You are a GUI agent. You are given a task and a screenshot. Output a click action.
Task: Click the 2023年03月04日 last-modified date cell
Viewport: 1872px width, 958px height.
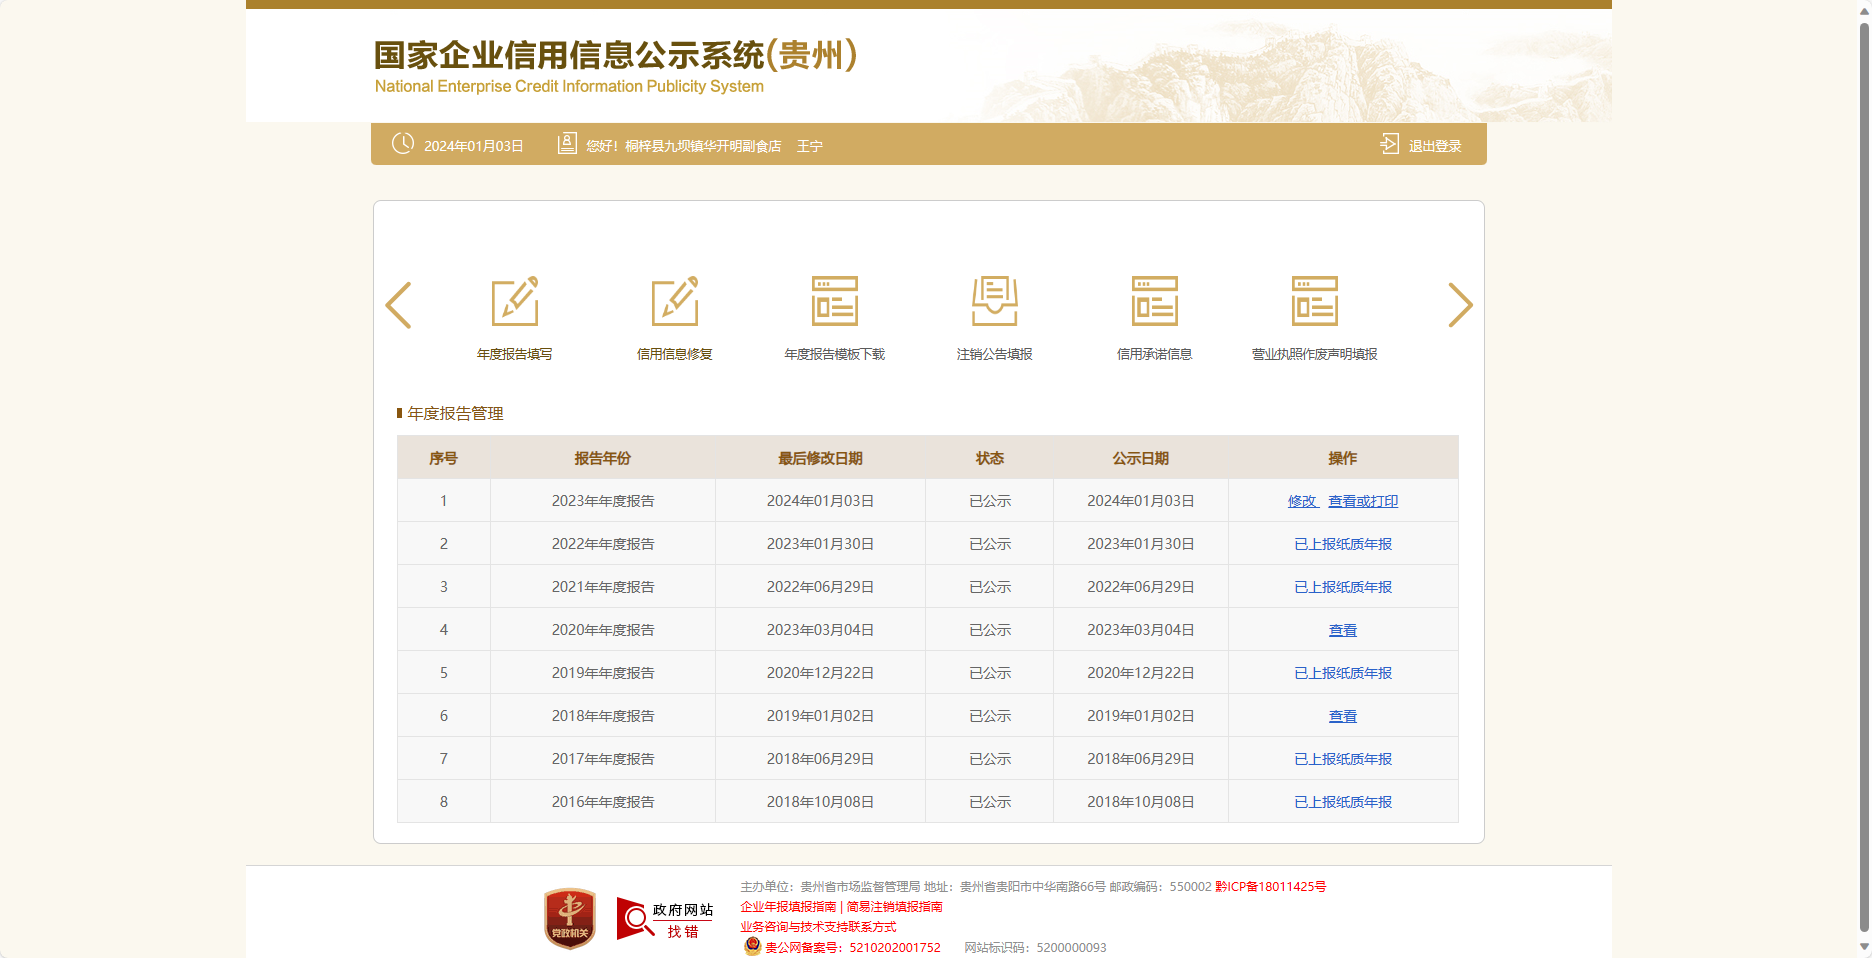click(x=821, y=630)
